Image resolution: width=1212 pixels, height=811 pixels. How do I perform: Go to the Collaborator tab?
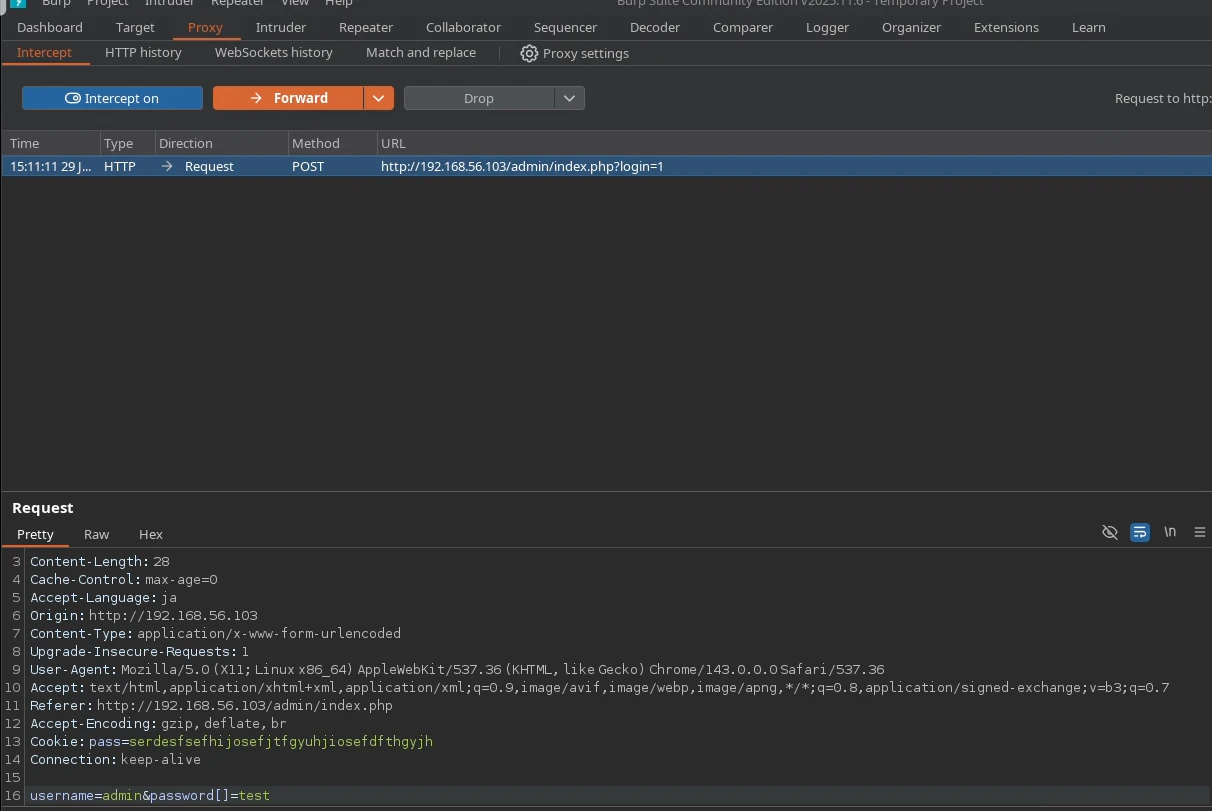pos(463,27)
